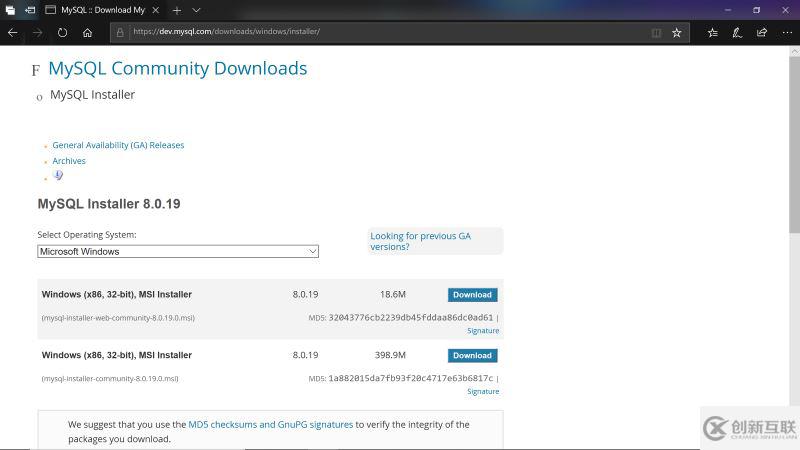Screen dimensions: 800x450
Task: Add this page to favorites with star
Action: pos(677,33)
